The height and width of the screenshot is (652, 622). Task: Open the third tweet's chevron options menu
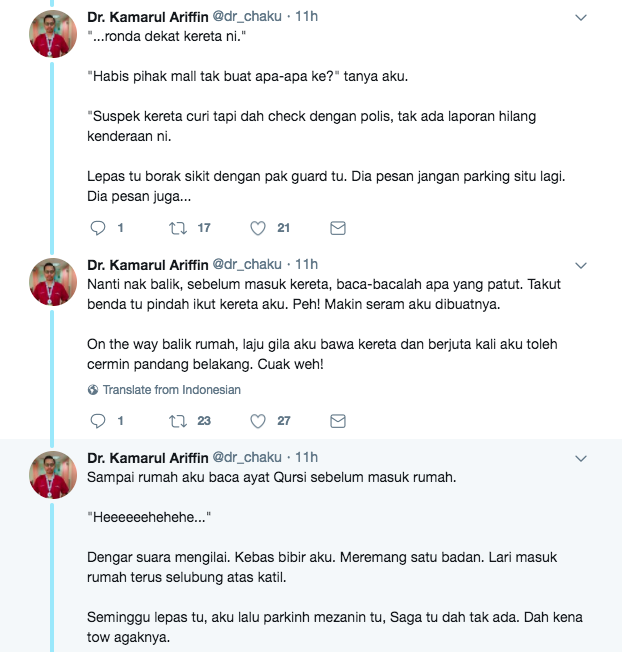coord(581,458)
